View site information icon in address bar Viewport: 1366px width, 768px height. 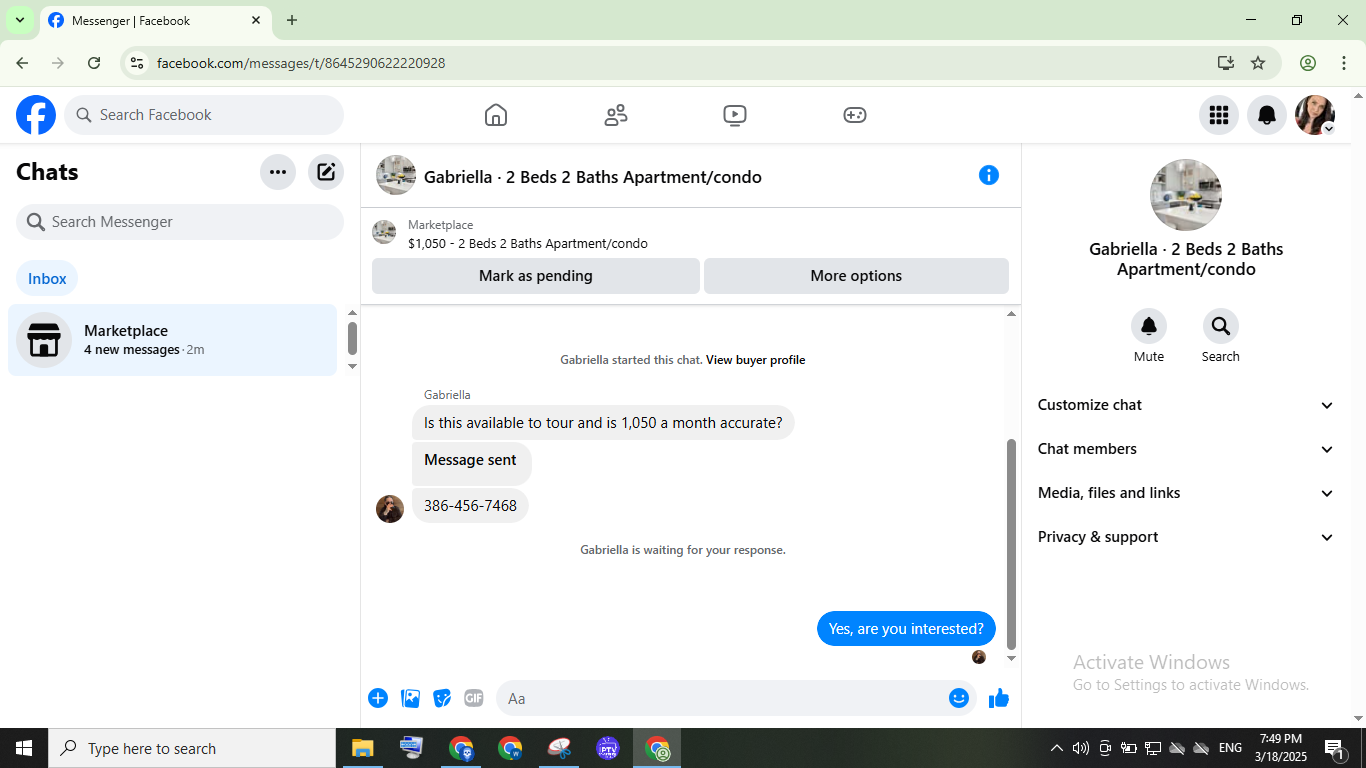tap(137, 63)
